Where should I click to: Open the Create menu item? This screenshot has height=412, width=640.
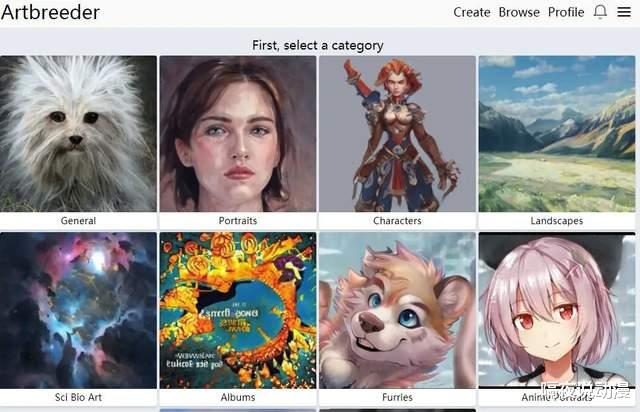472,12
